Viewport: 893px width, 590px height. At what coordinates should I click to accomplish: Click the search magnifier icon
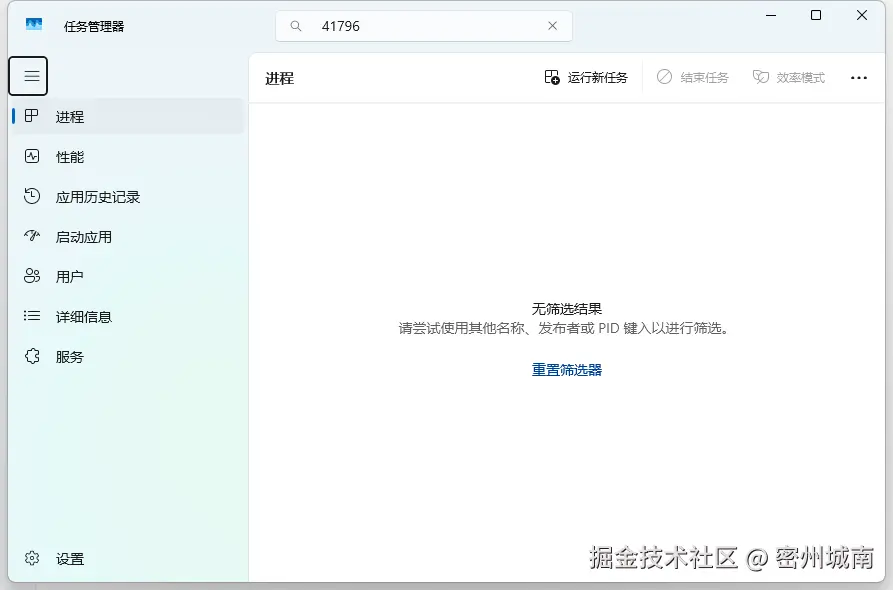(x=296, y=26)
